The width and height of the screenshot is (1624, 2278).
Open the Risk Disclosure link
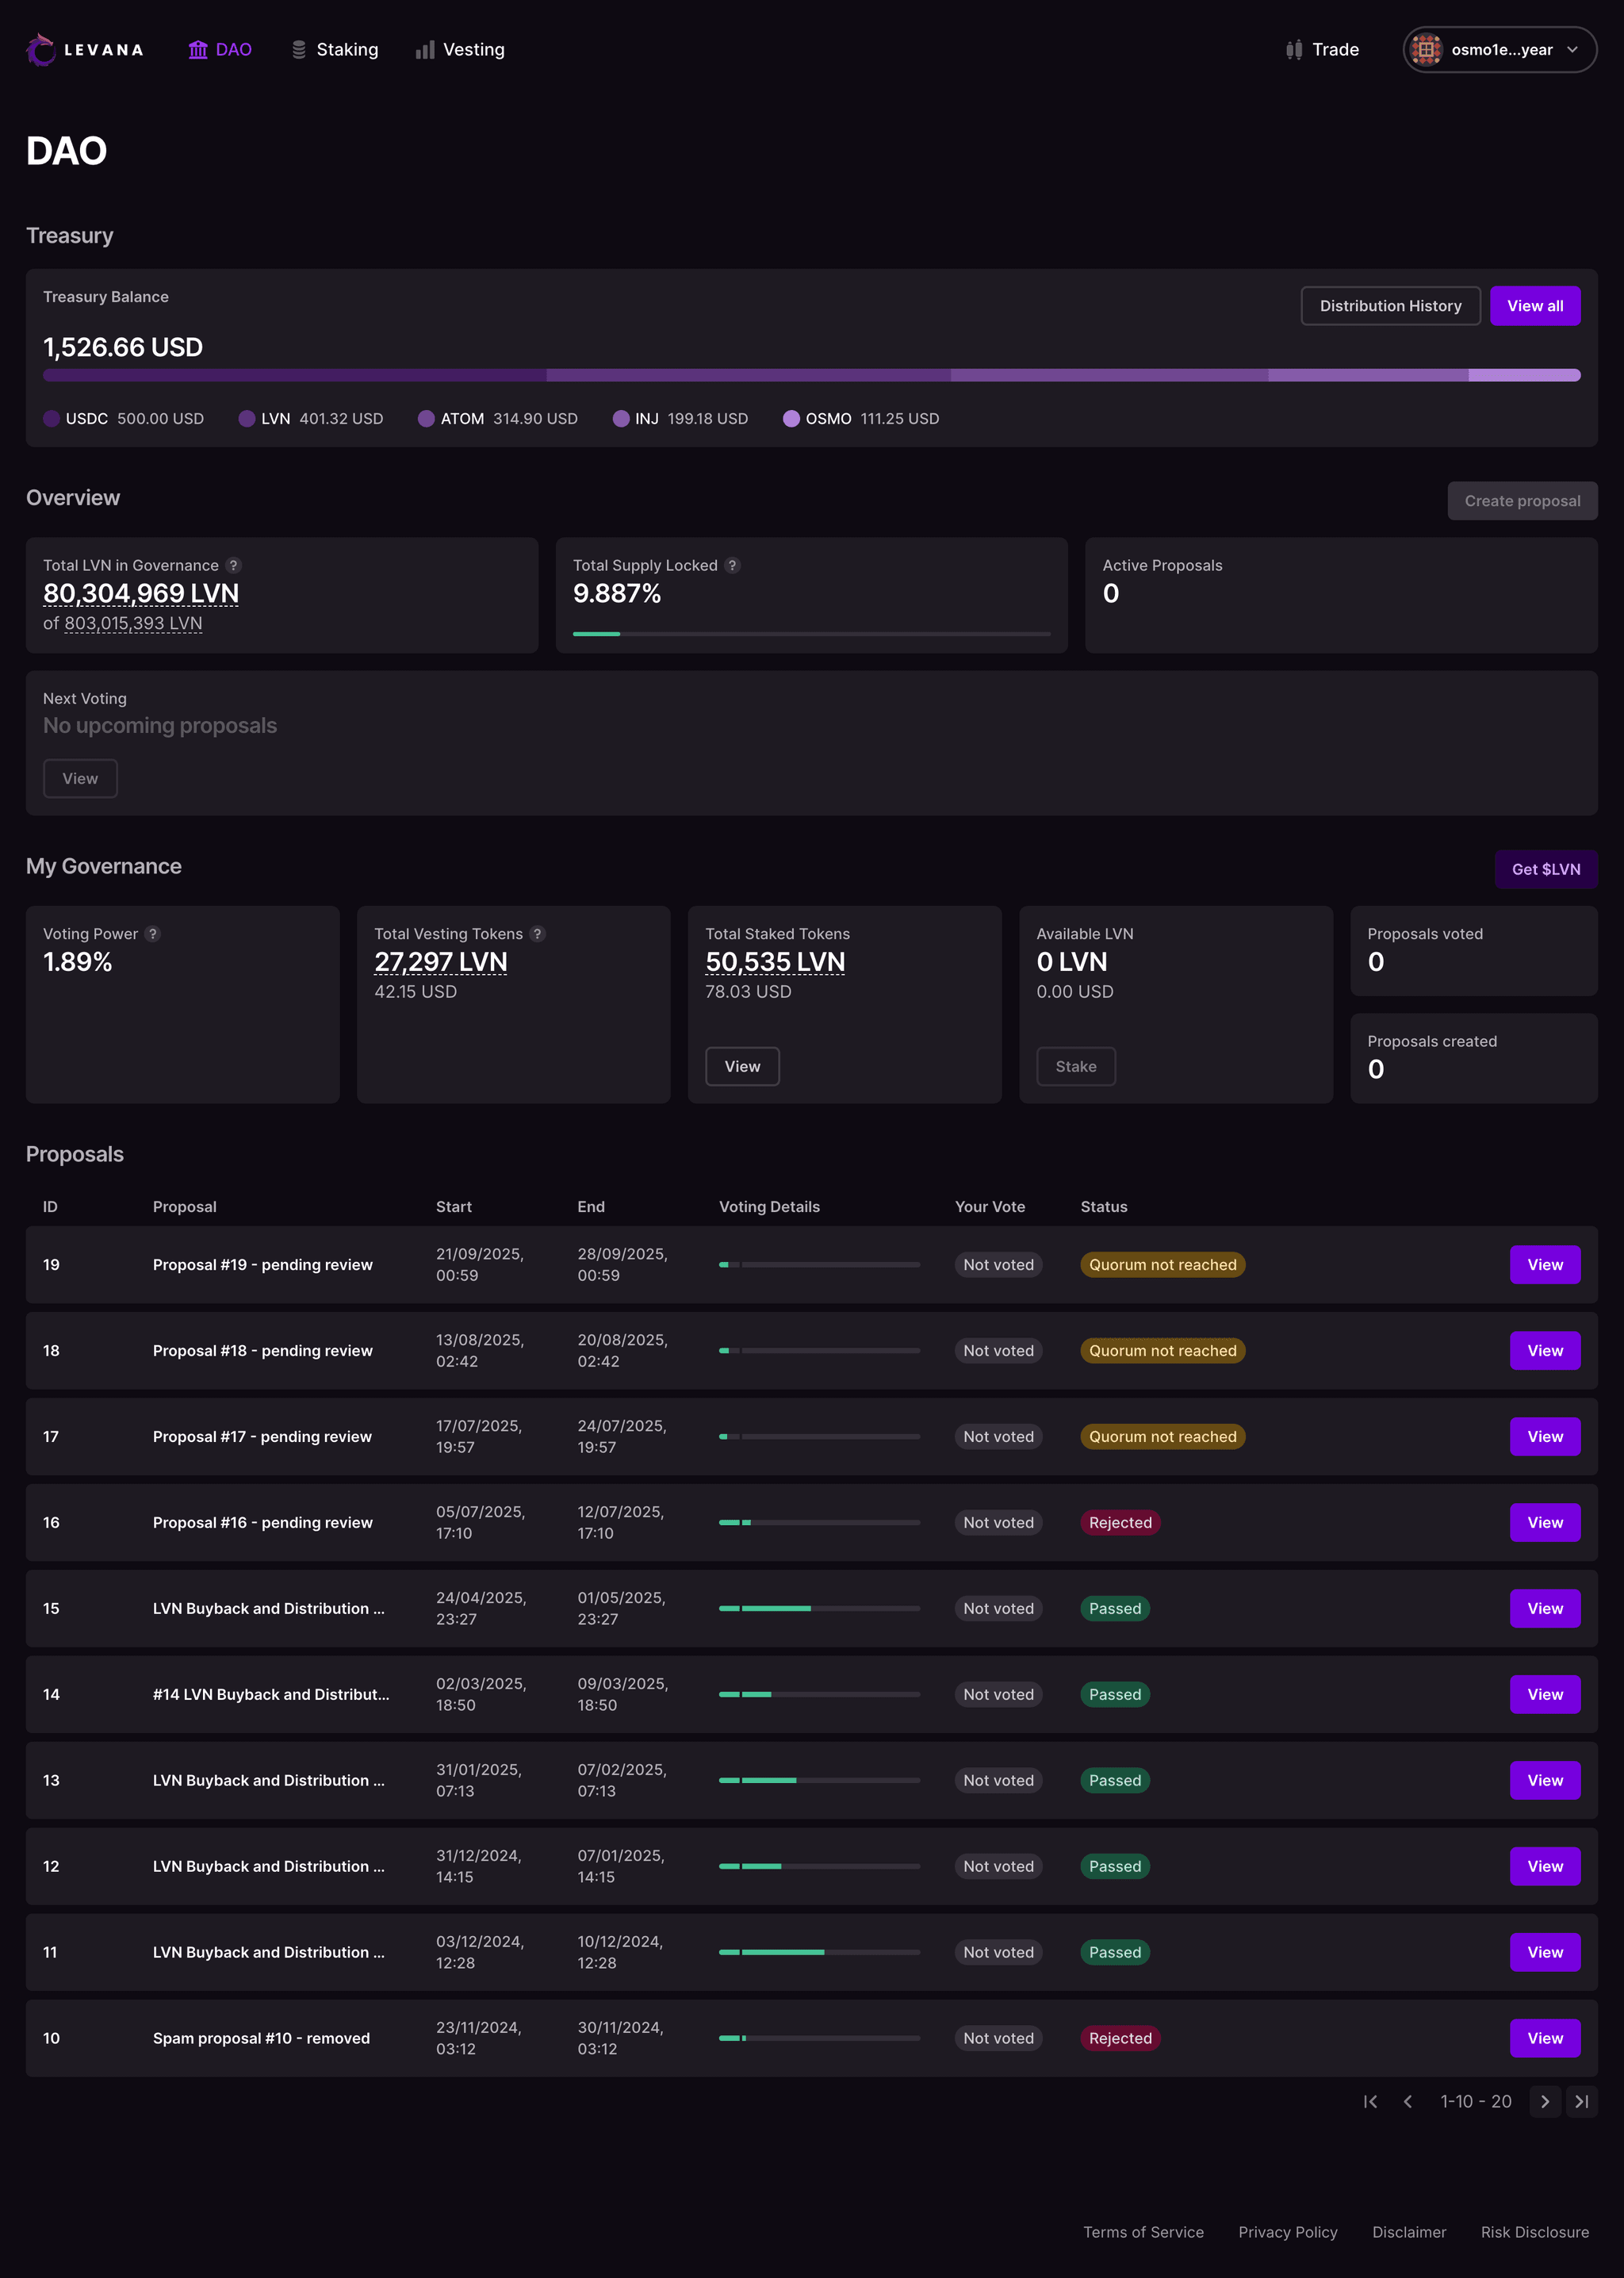click(x=1534, y=2232)
